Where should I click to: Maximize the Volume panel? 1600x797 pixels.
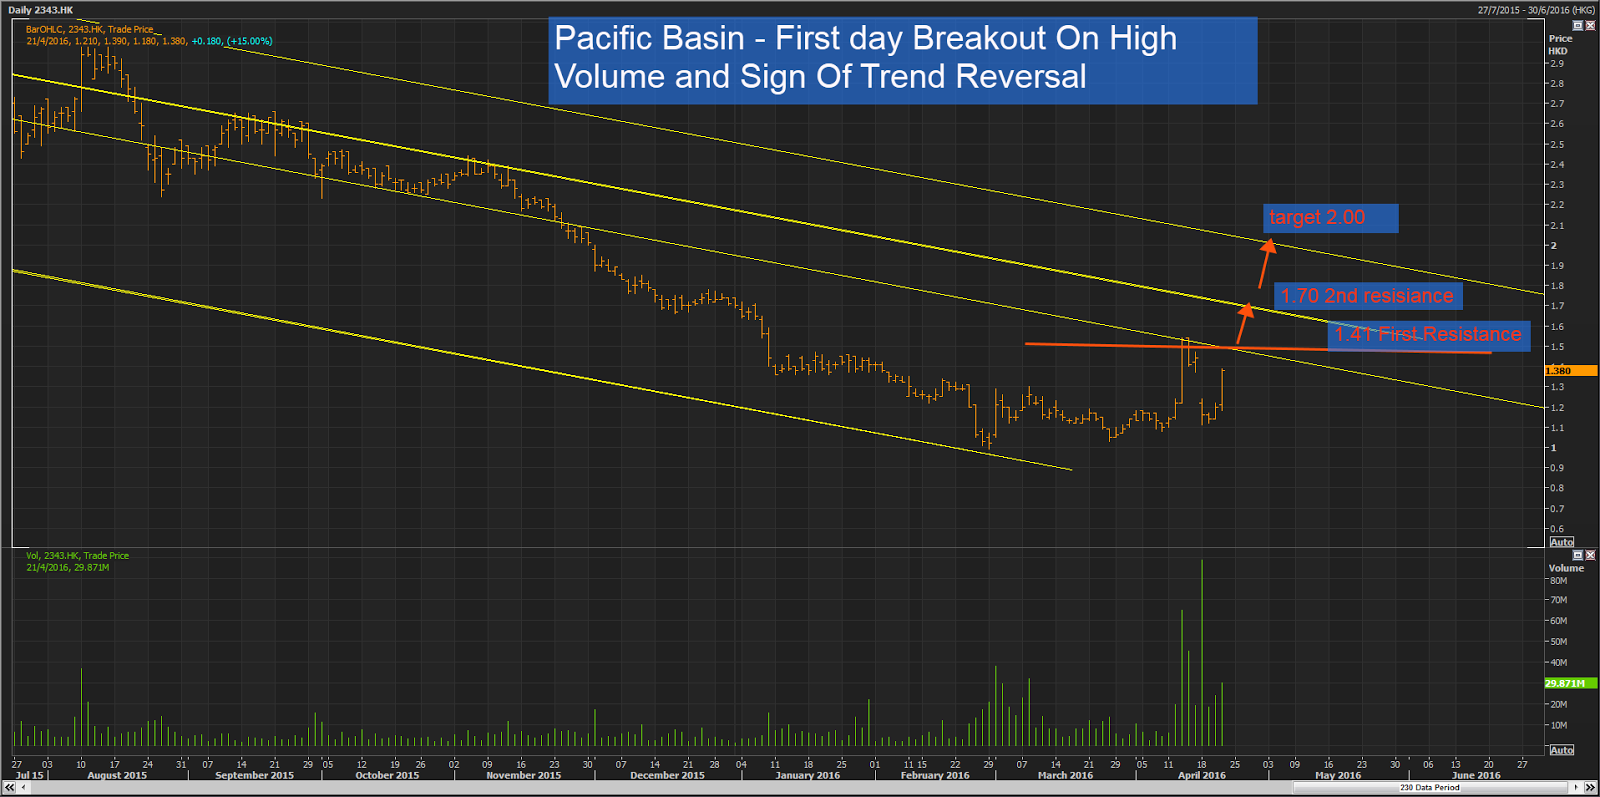coord(1578,555)
